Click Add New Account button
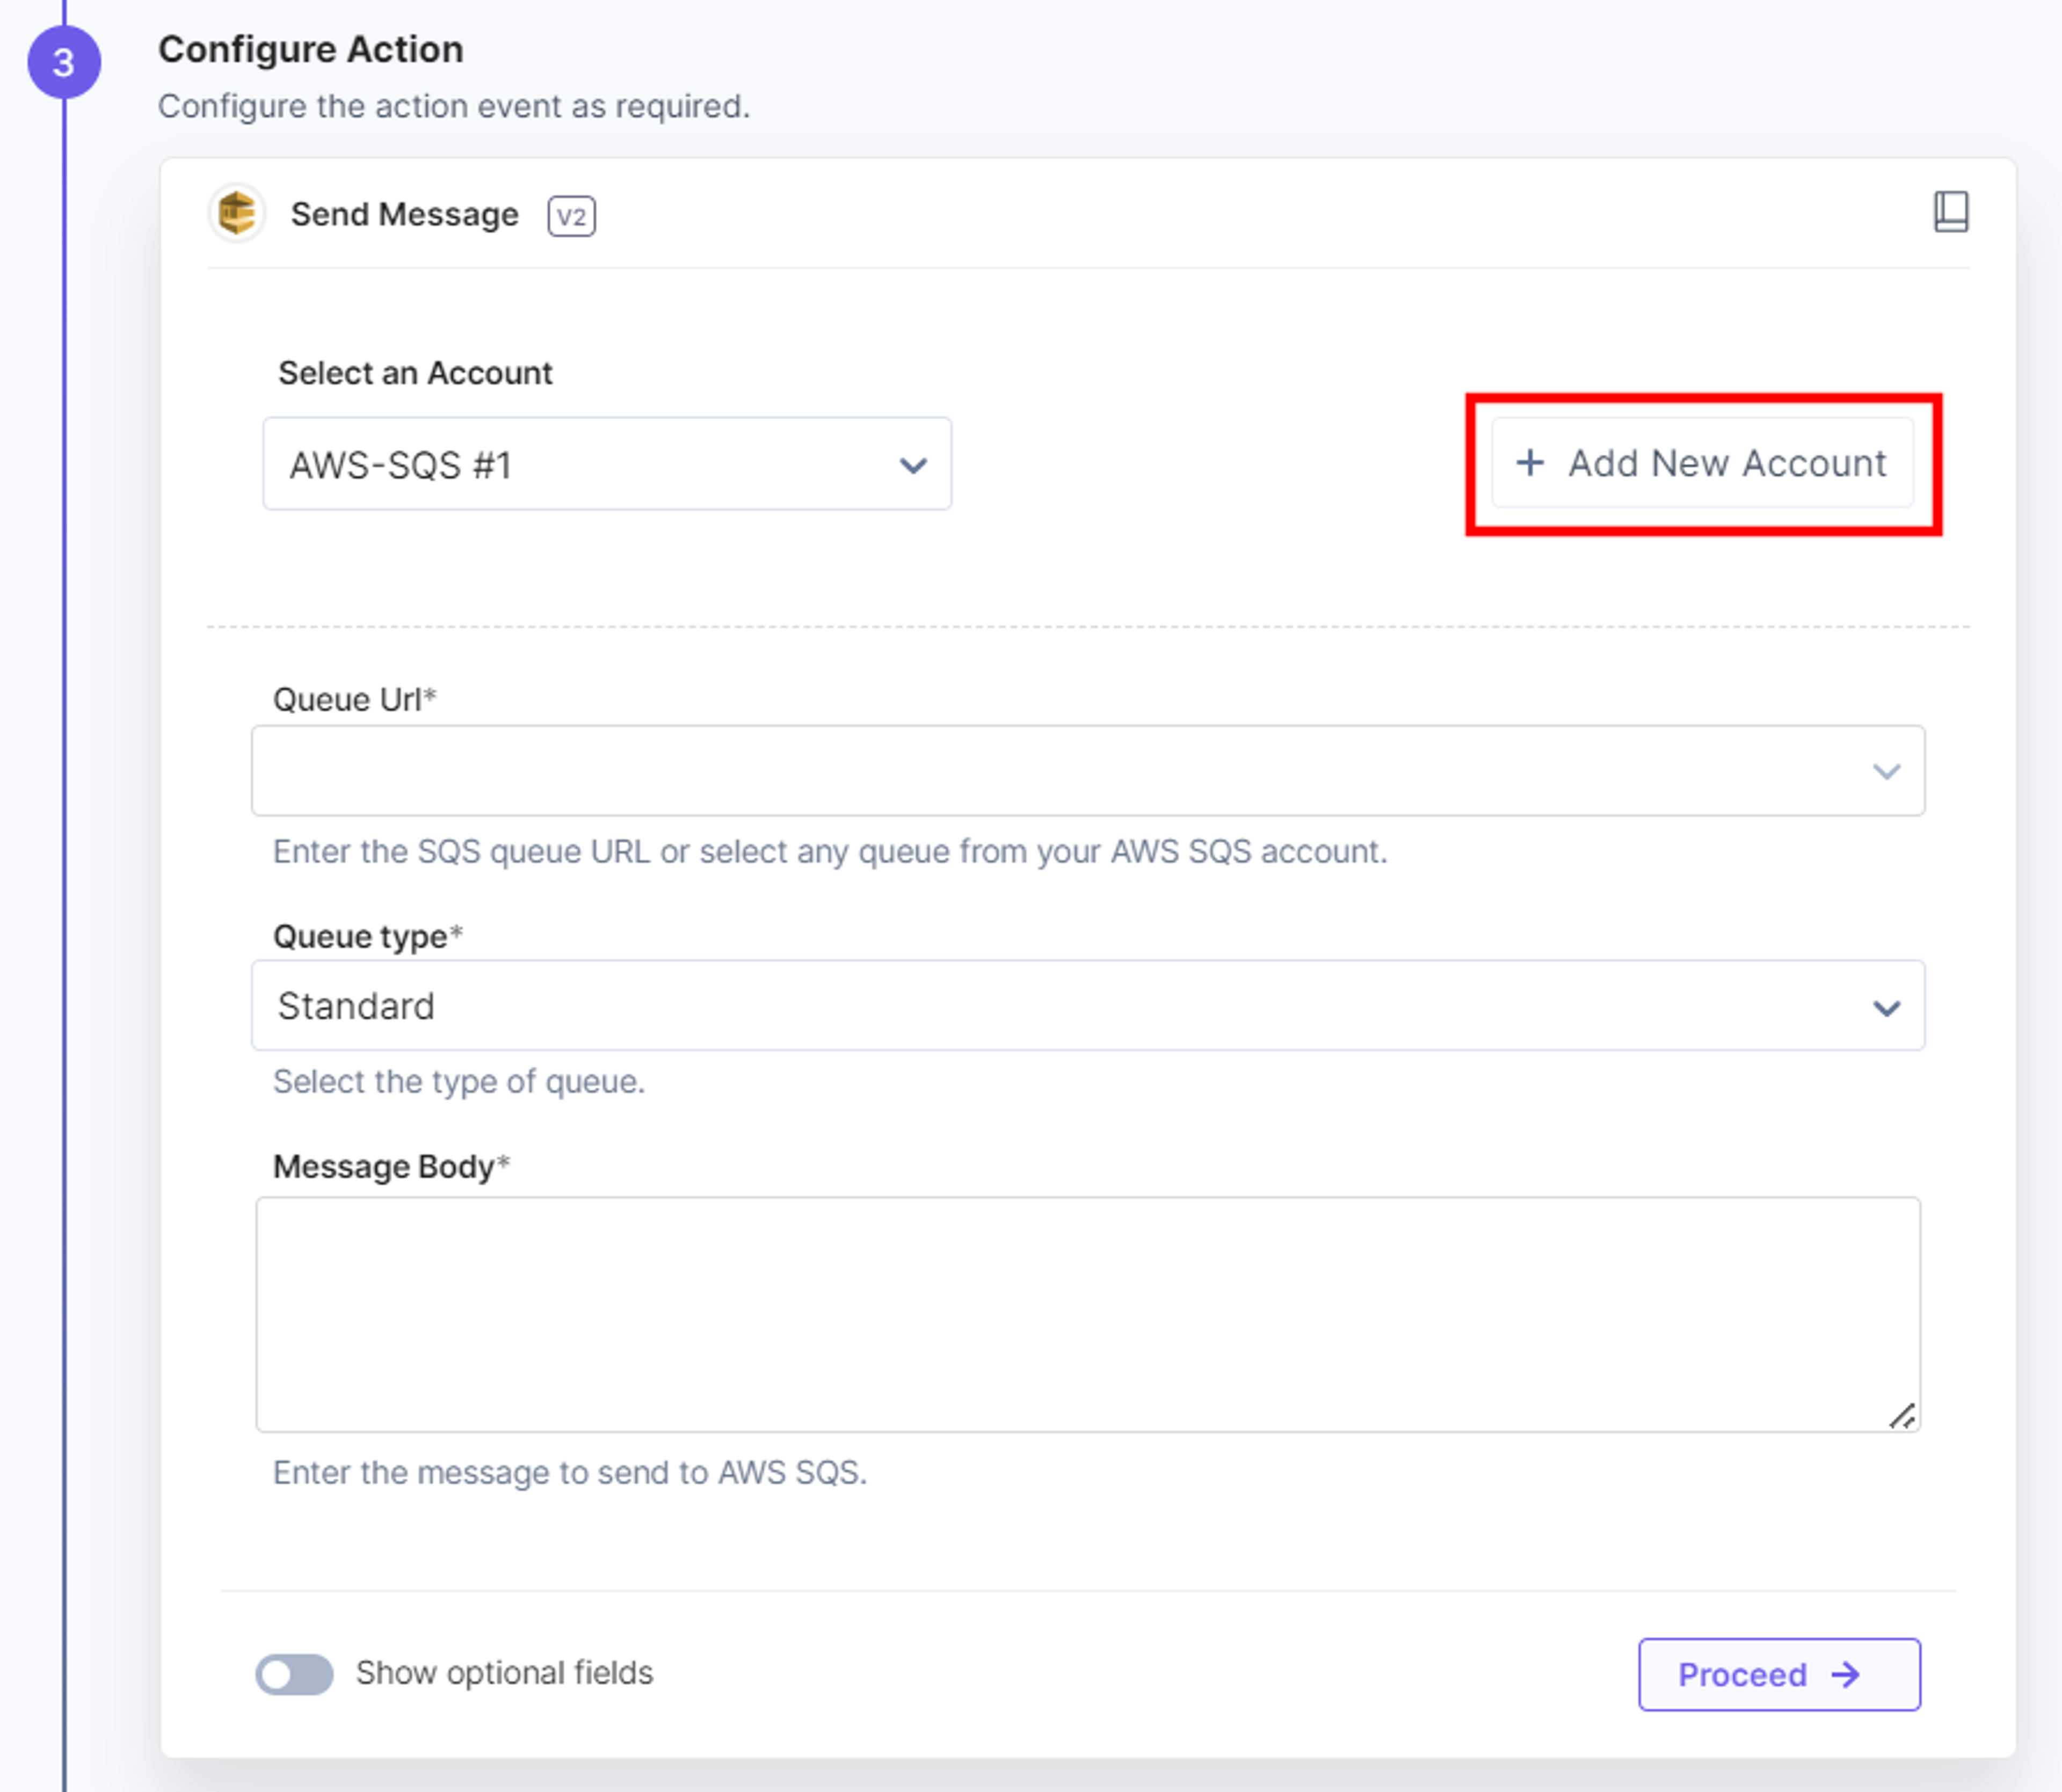The image size is (2062, 1792). 1702,463
